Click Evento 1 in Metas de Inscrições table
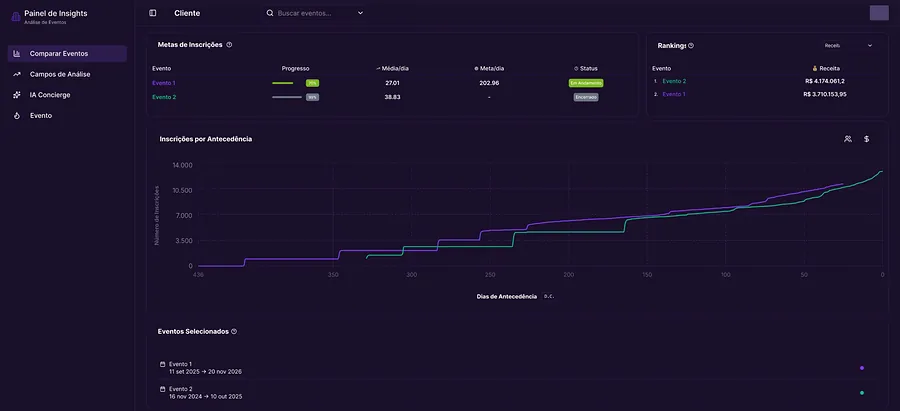The width and height of the screenshot is (900, 411). tap(164, 83)
